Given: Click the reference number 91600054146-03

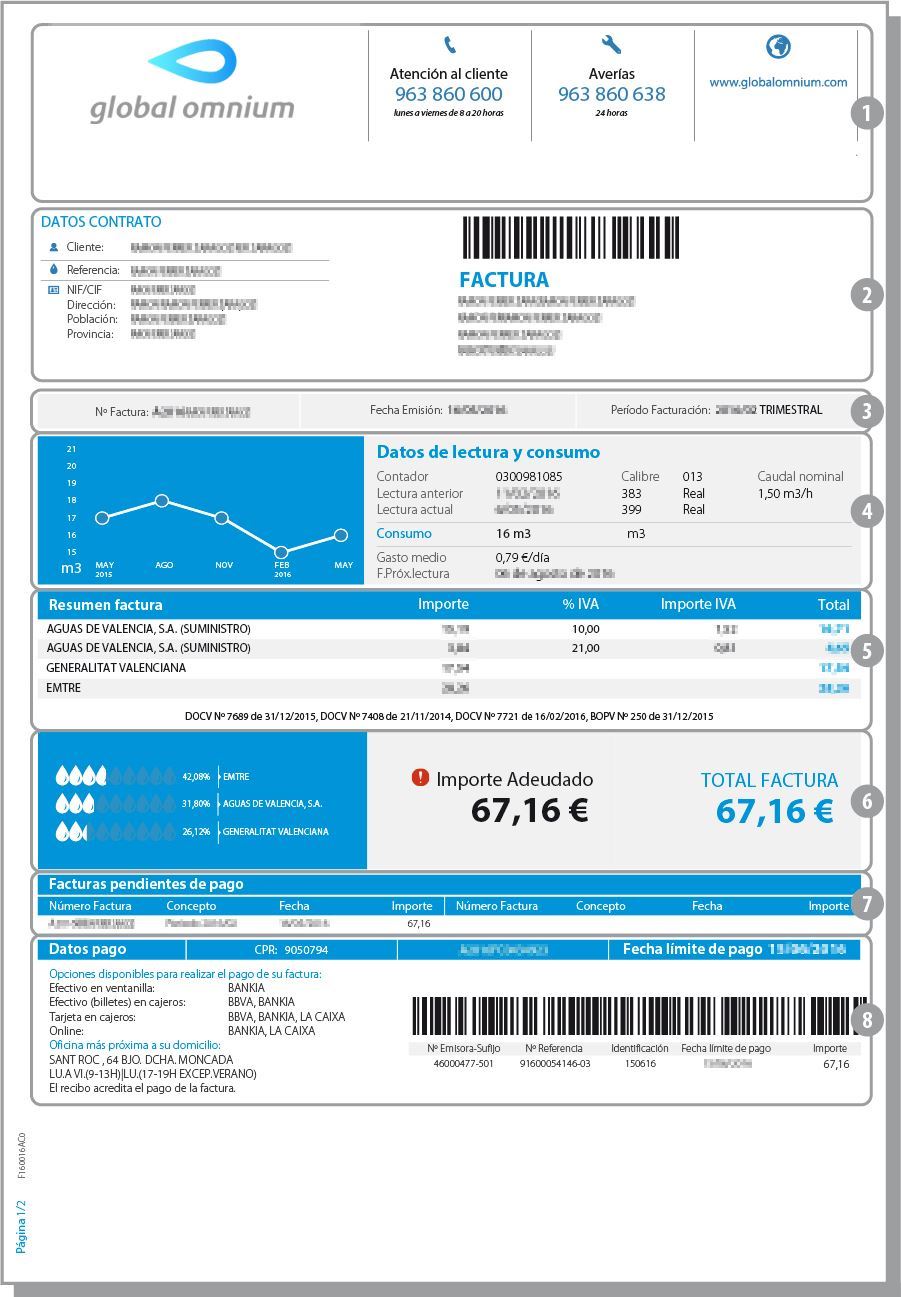Looking at the screenshot, I should (554, 1064).
